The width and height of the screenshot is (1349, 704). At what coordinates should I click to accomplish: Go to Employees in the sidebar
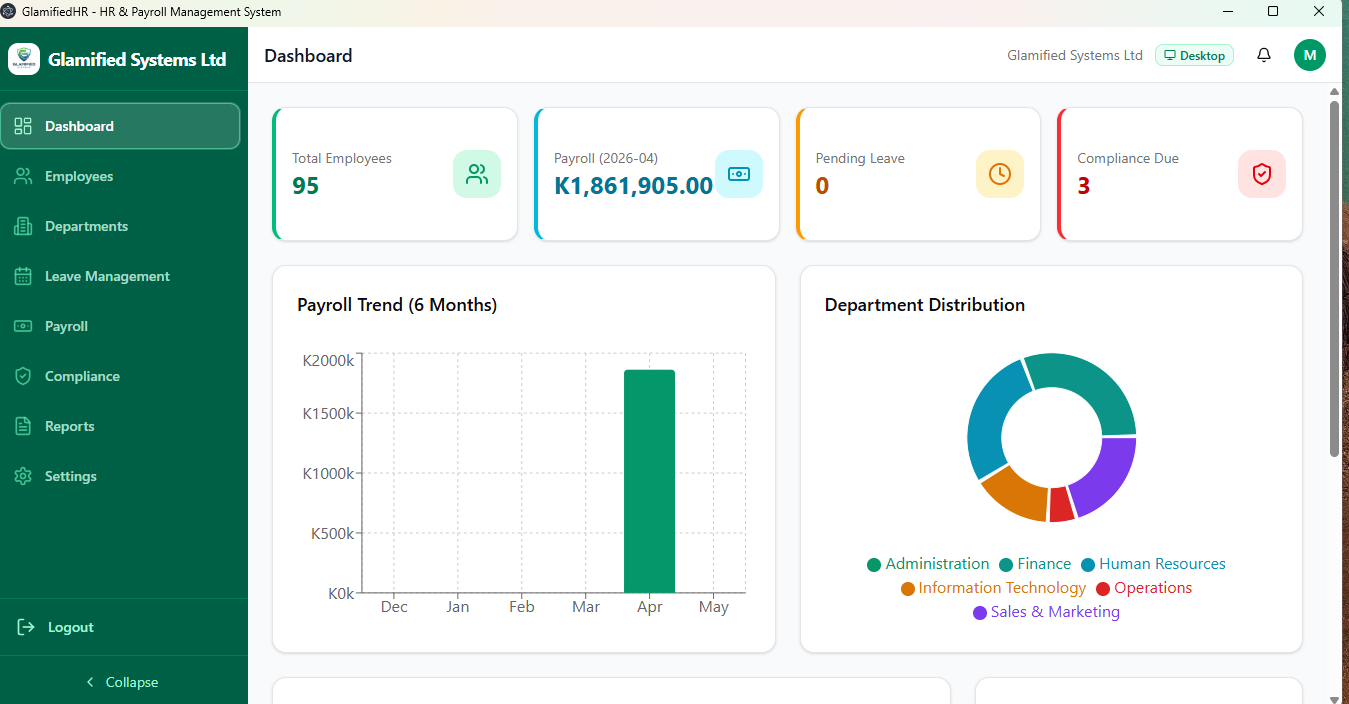click(120, 176)
